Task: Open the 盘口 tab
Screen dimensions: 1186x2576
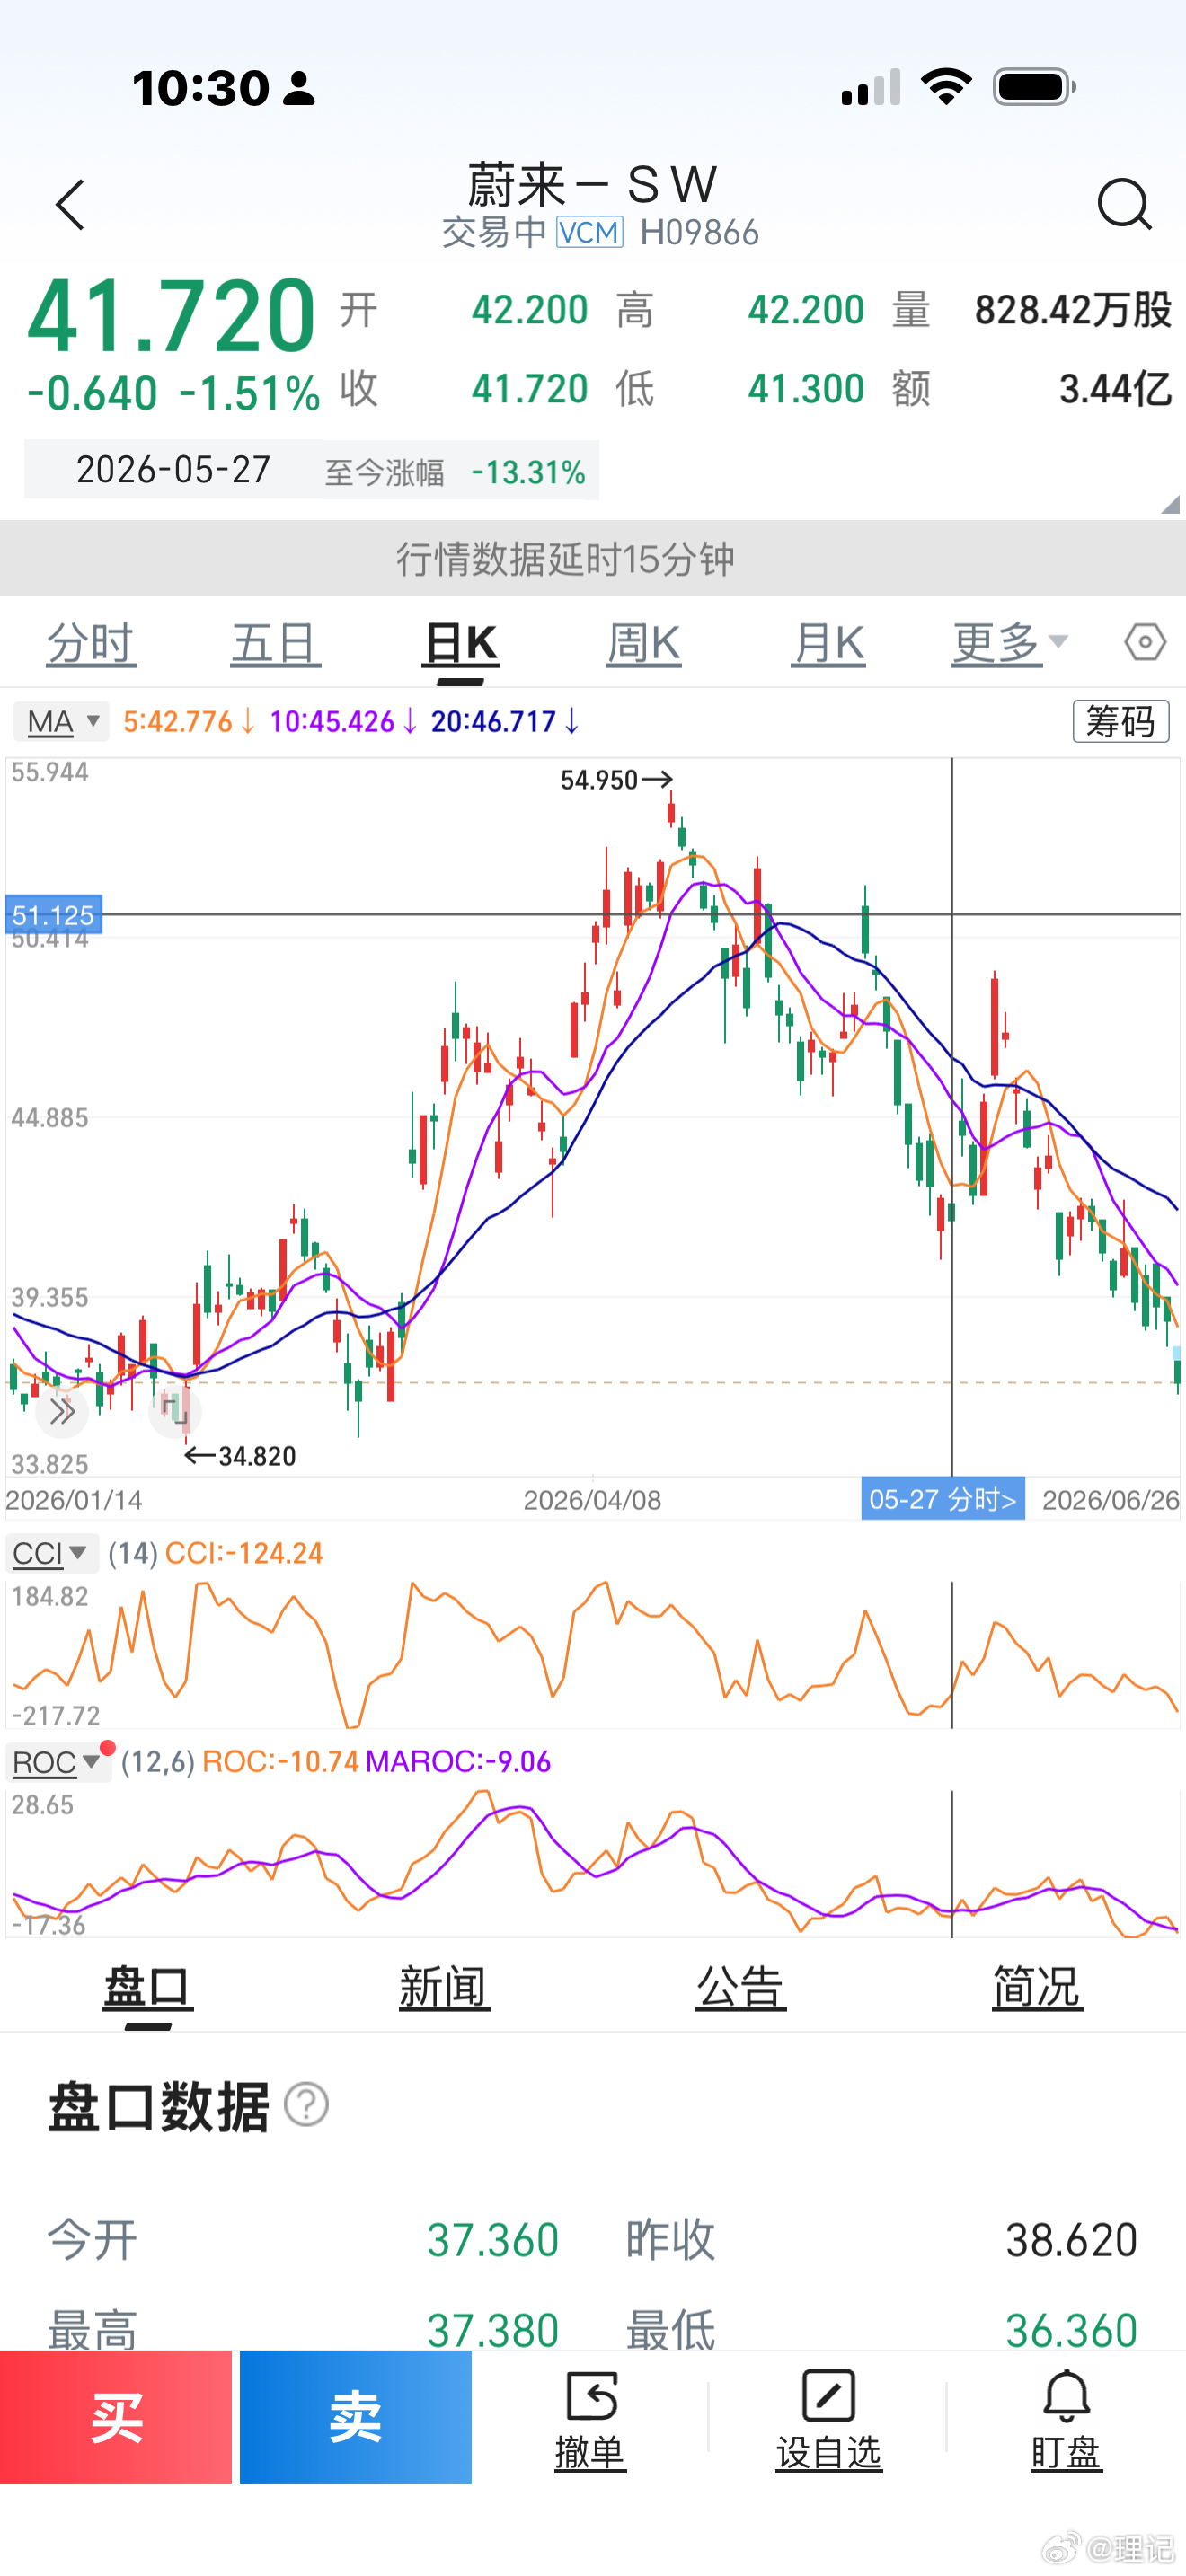Action: (148, 1987)
